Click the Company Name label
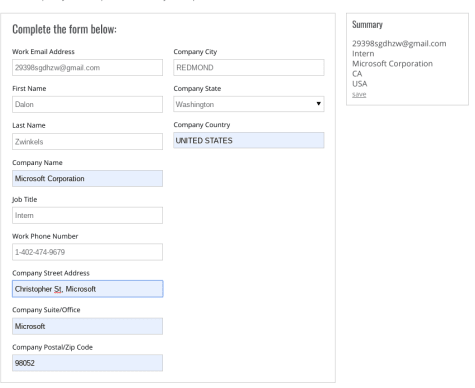 click(x=37, y=163)
